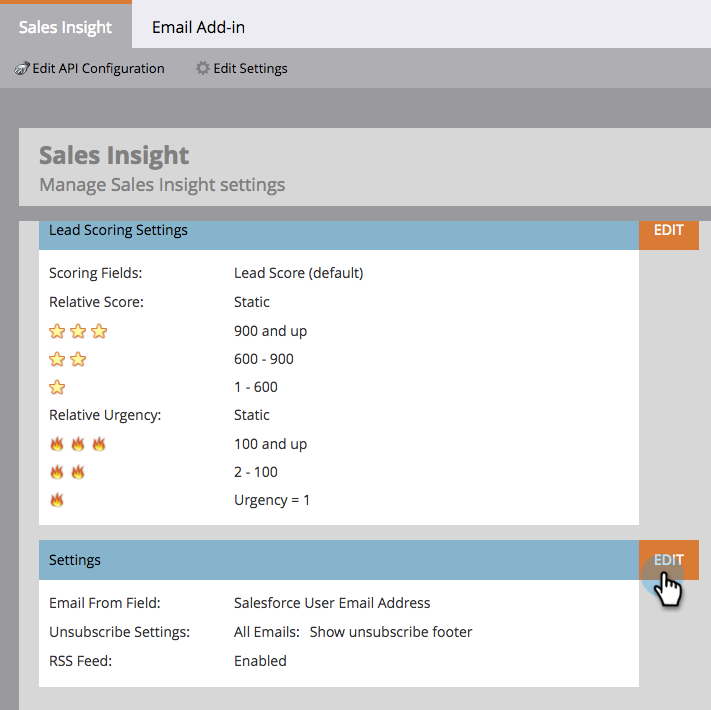
Task: Click the RSS Feed Enabled value
Action: pyautogui.click(x=260, y=661)
